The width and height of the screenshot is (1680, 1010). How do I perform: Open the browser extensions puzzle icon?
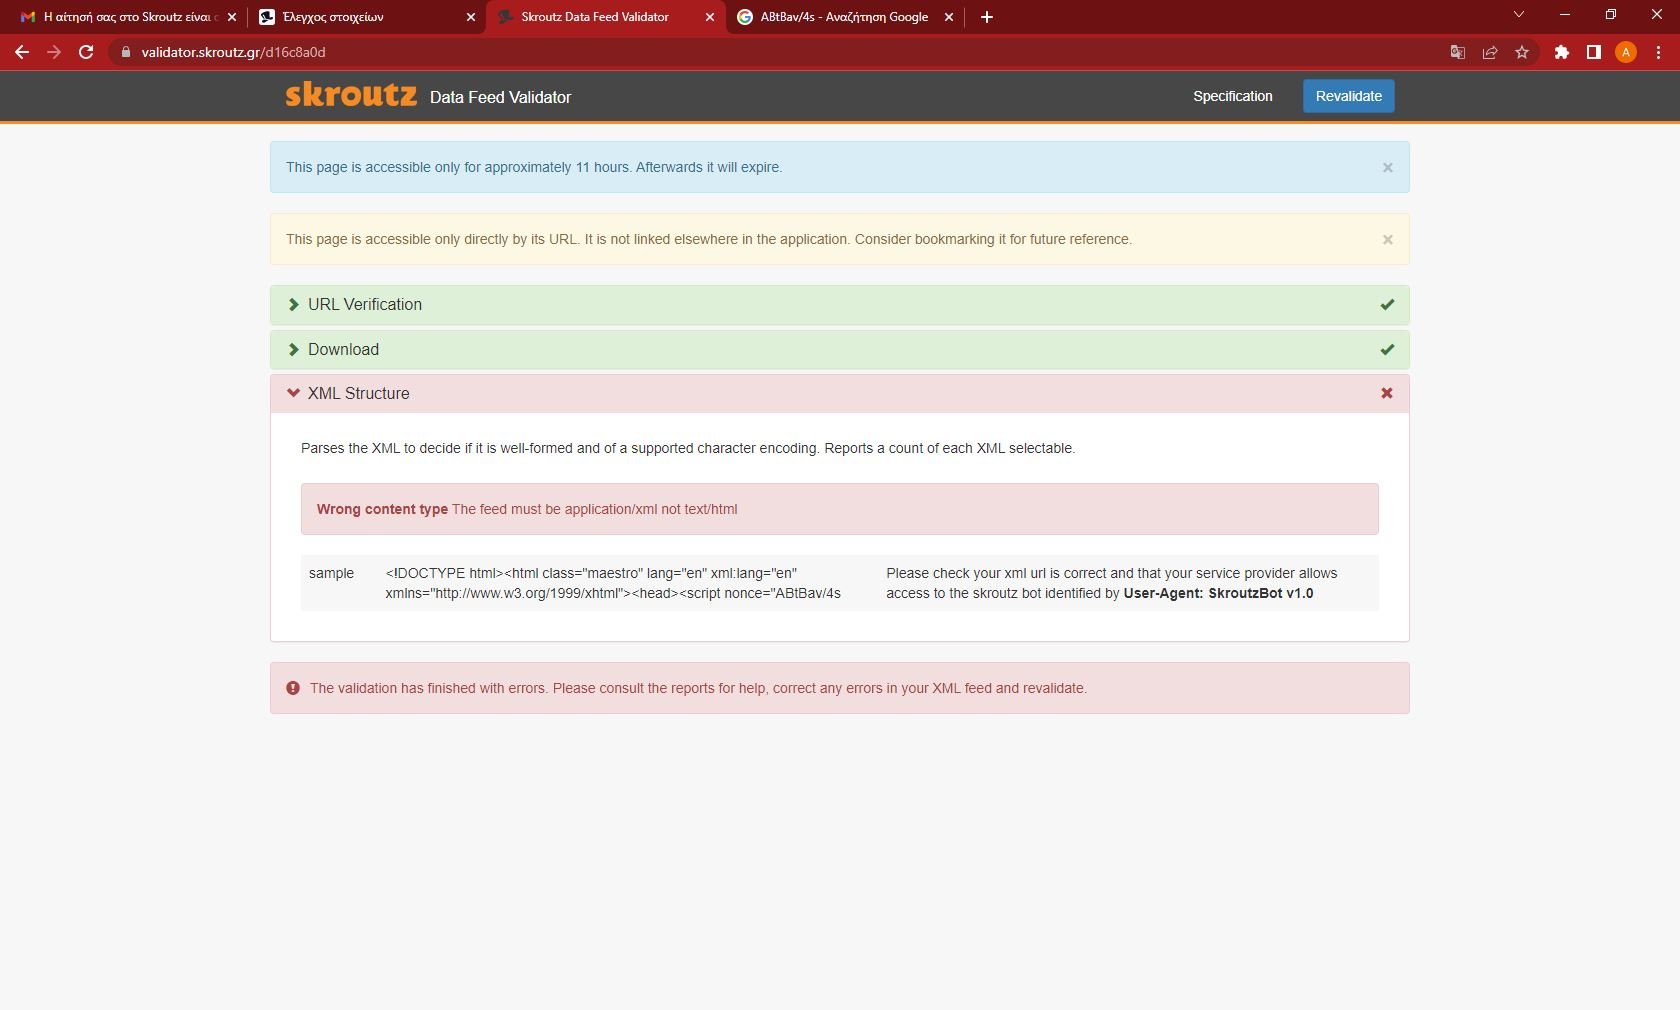pos(1561,52)
